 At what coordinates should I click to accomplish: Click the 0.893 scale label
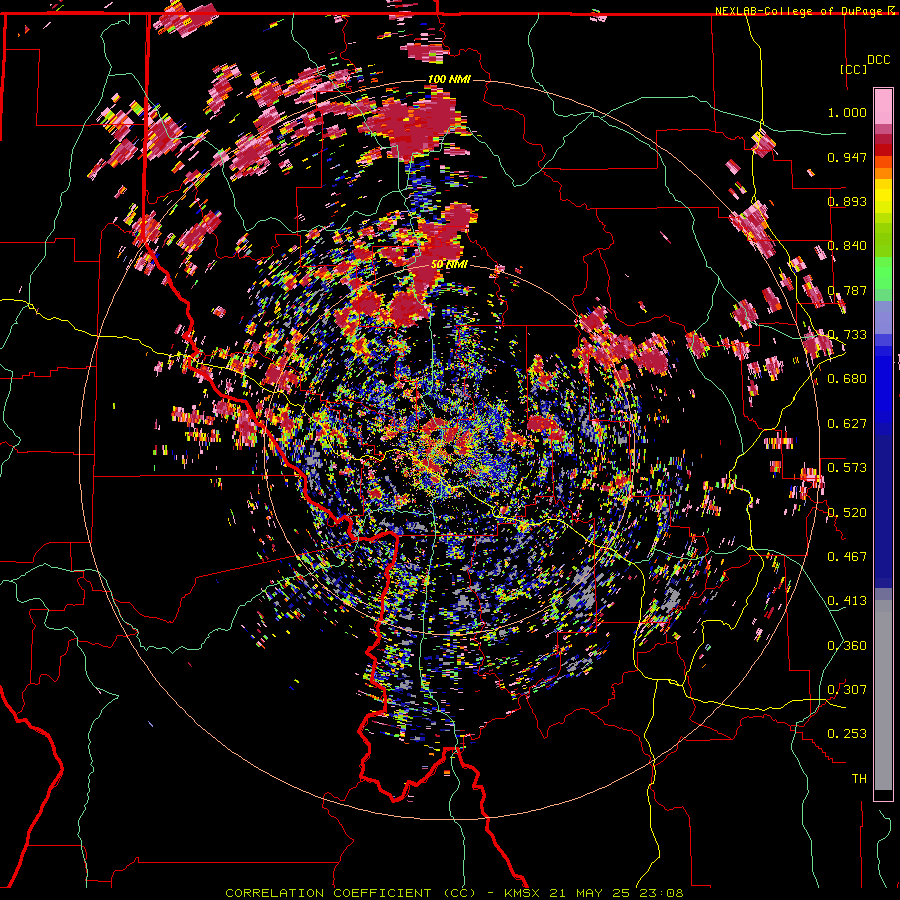click(847, 201)
